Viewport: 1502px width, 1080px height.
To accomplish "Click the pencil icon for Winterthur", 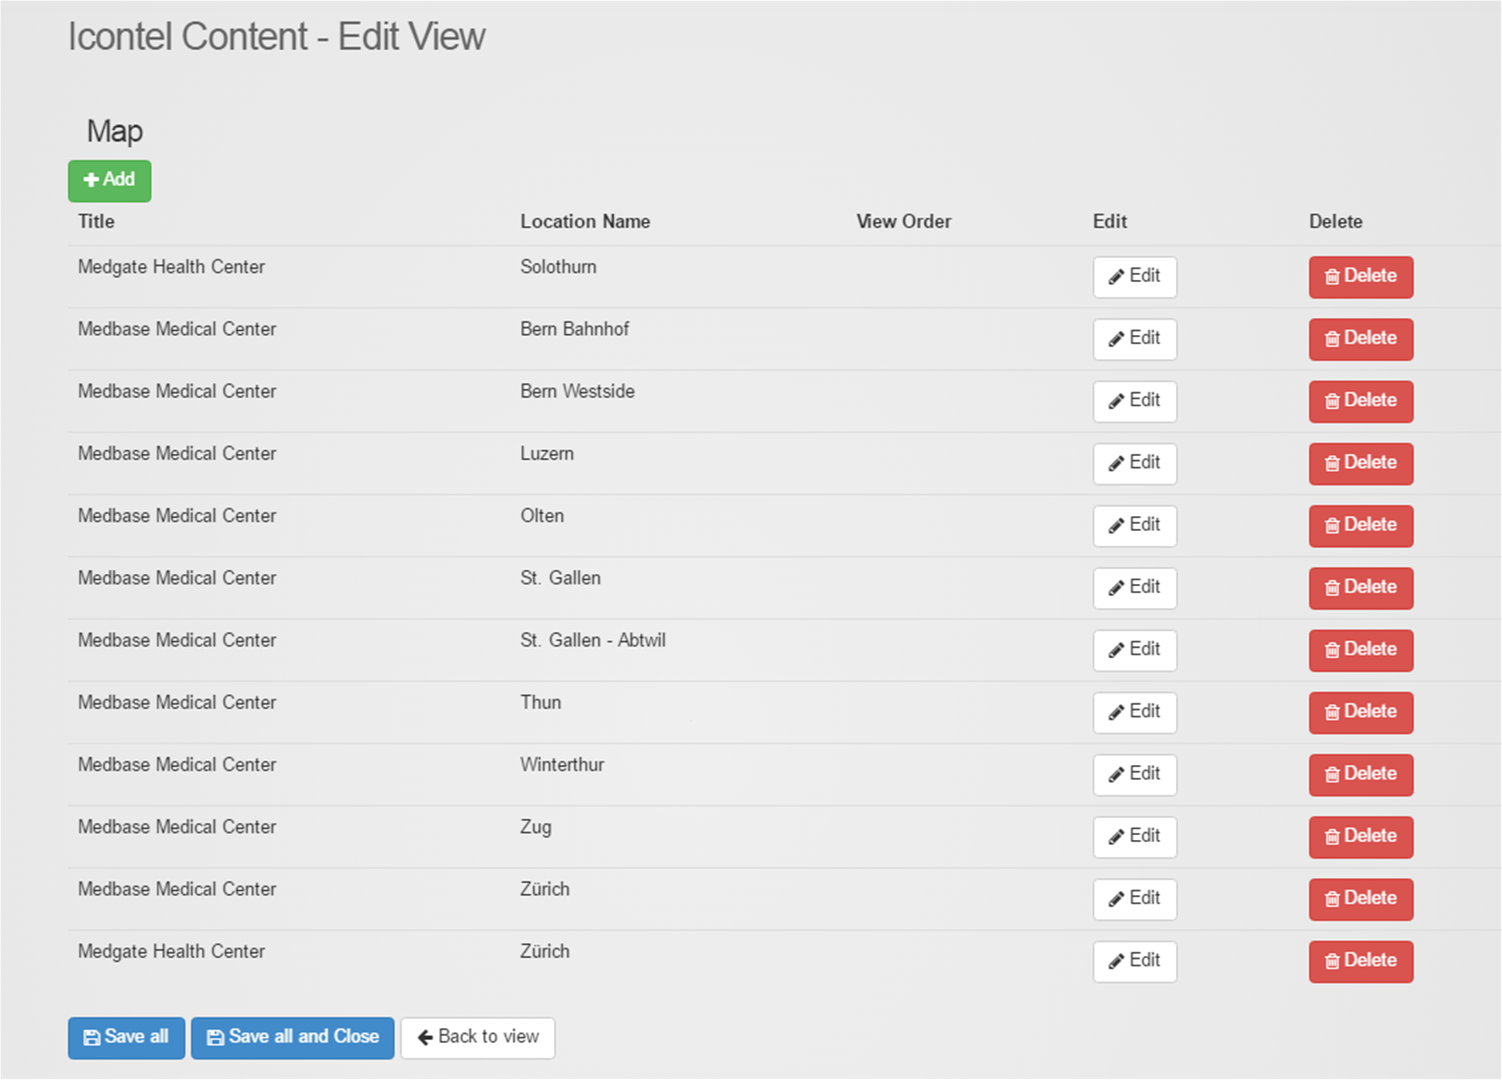I will point(1116,775).
